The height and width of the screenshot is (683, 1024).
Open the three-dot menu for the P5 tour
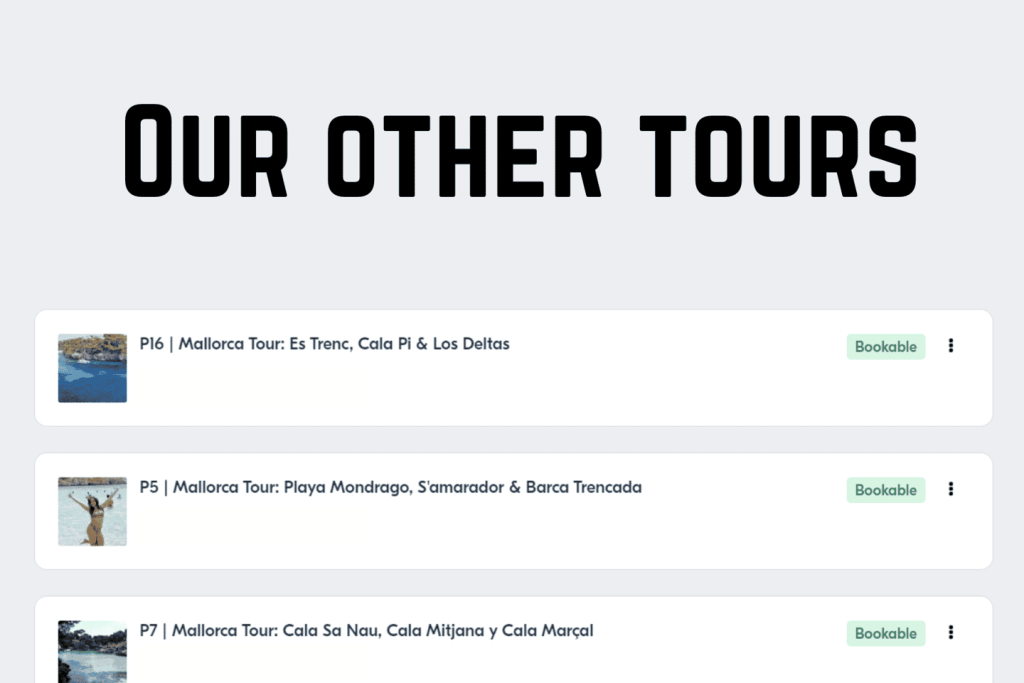[x=951, y=489]
